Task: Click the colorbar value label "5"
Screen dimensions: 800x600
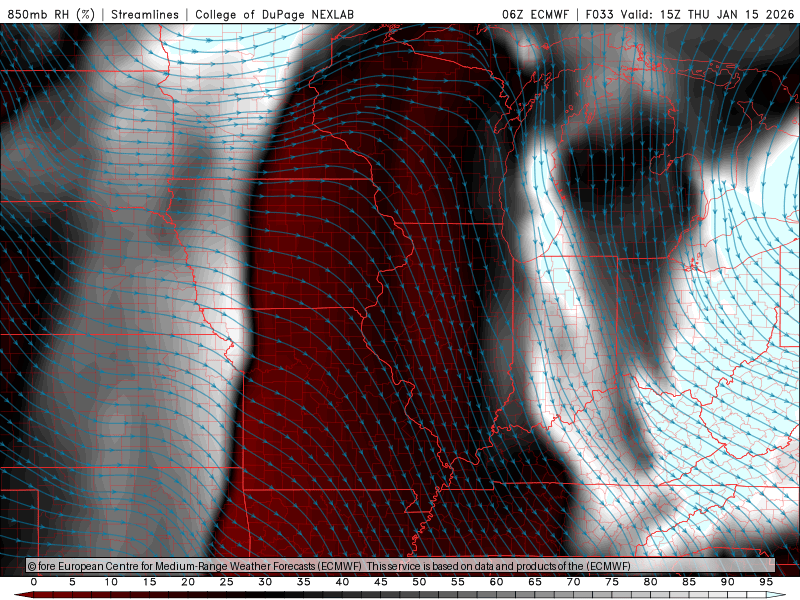Action: point(72,582)
